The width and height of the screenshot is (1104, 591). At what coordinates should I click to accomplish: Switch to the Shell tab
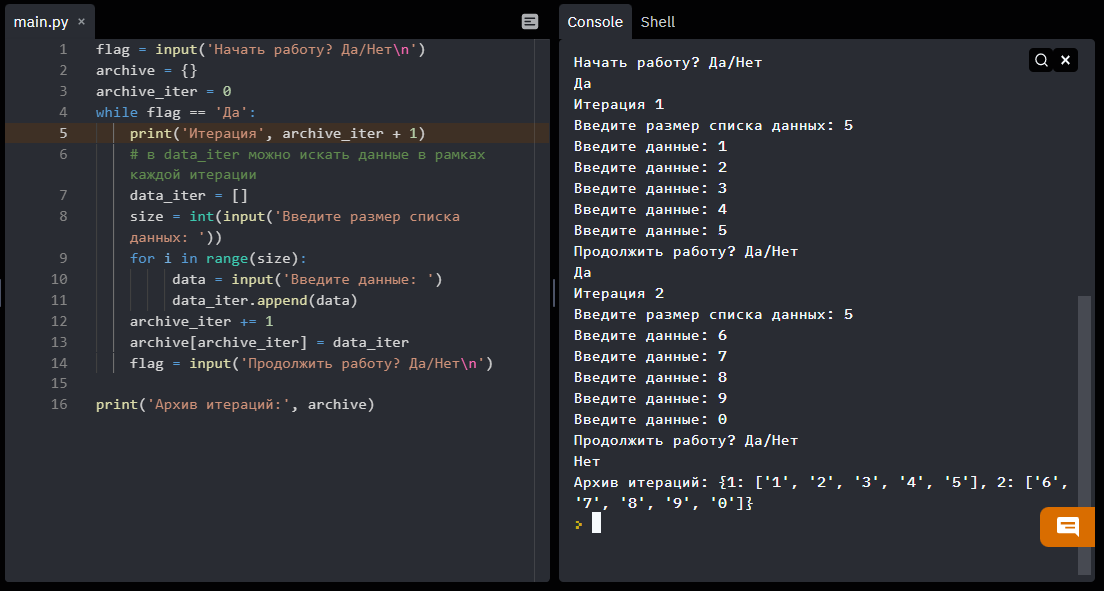click(x=658, y=22)
